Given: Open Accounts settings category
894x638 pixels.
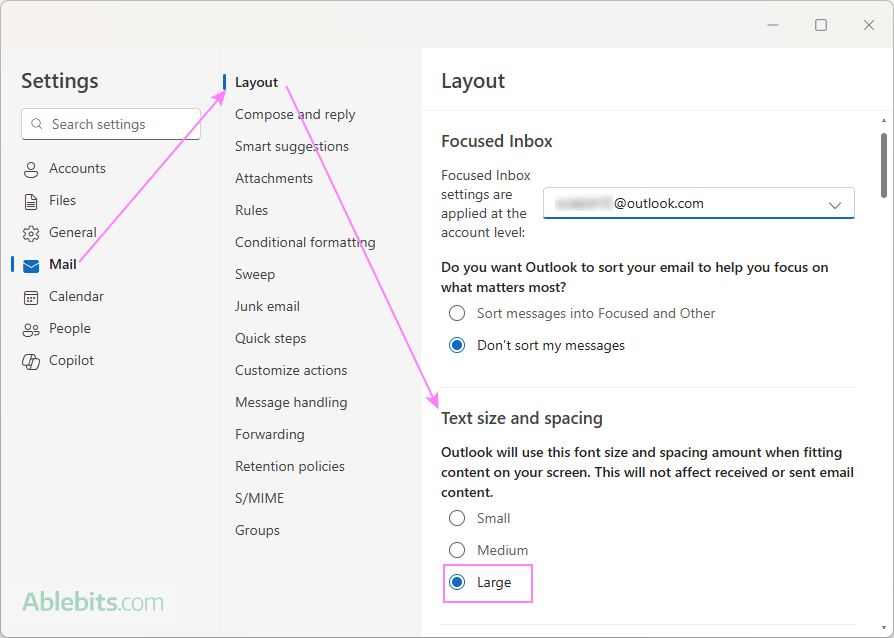Looking at the screenshot, I should coord(77,168).
